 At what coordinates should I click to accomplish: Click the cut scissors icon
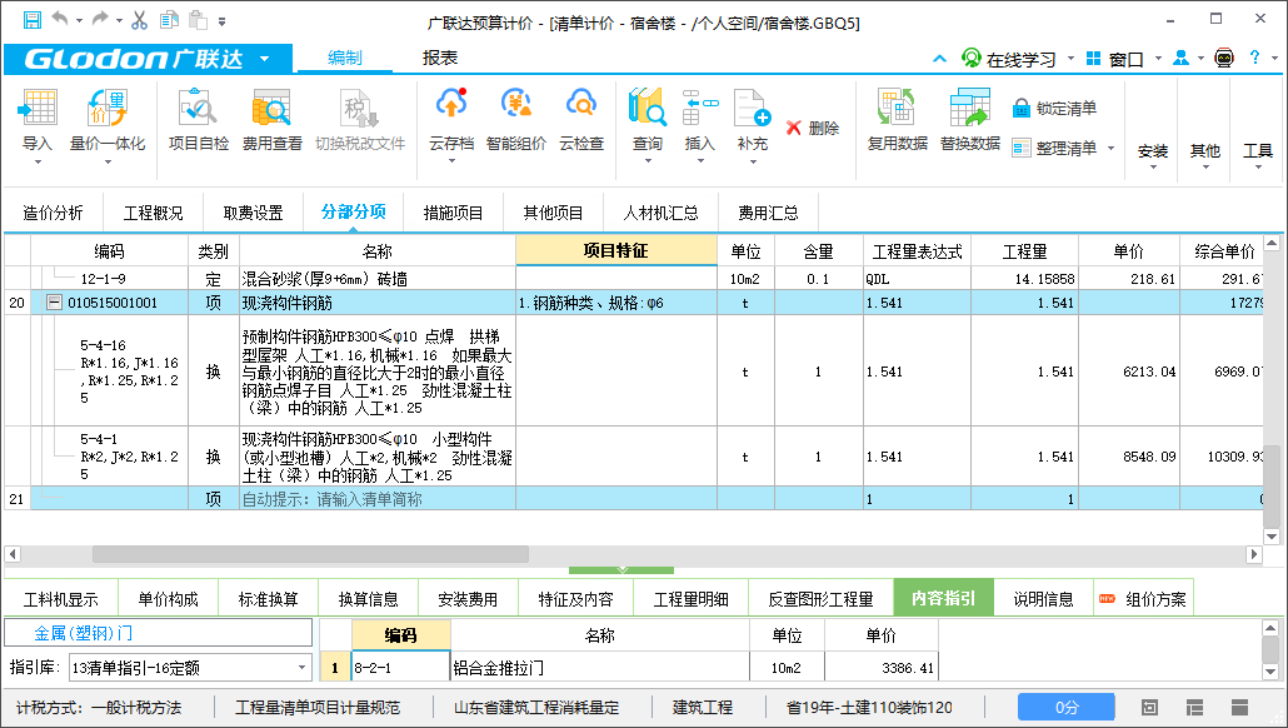click(x=139, y=20)
